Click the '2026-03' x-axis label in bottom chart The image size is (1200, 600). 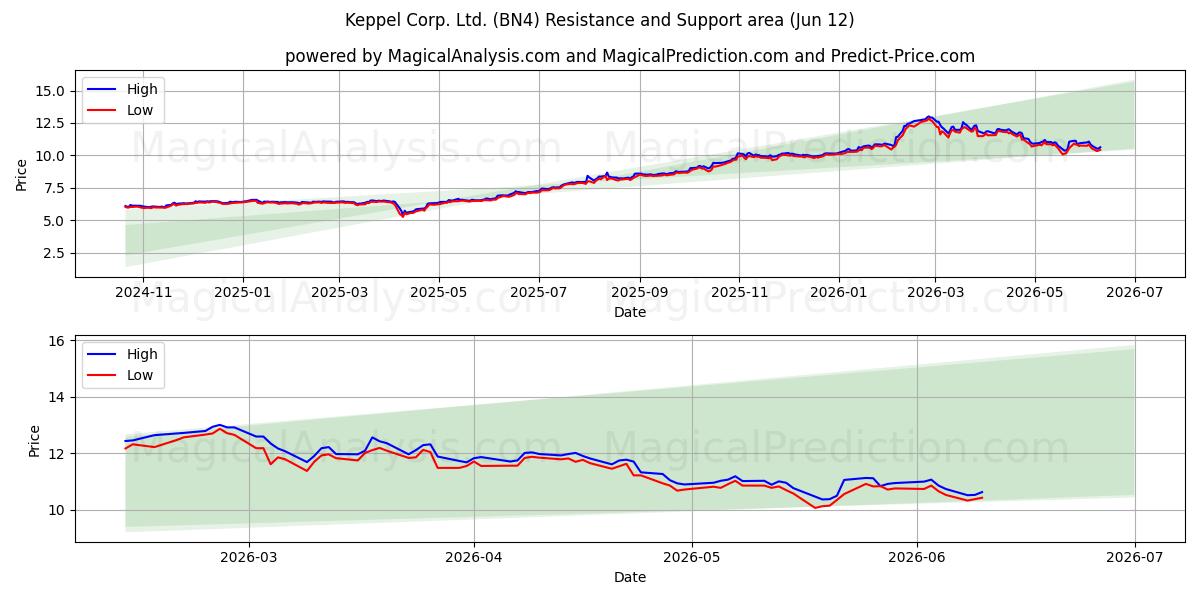(249, 557)
